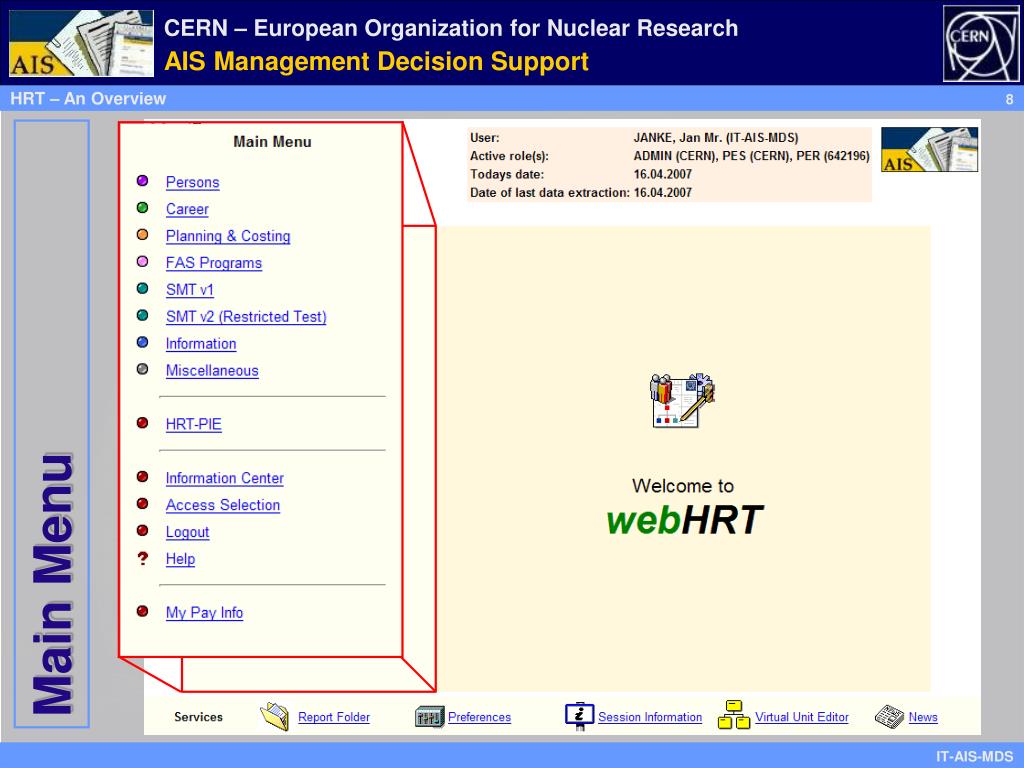The image size is (1024, 768).
Task: Click the teal bullet beside SMT v2 (Restricted Test)
Action: click(x=142, y=315)
